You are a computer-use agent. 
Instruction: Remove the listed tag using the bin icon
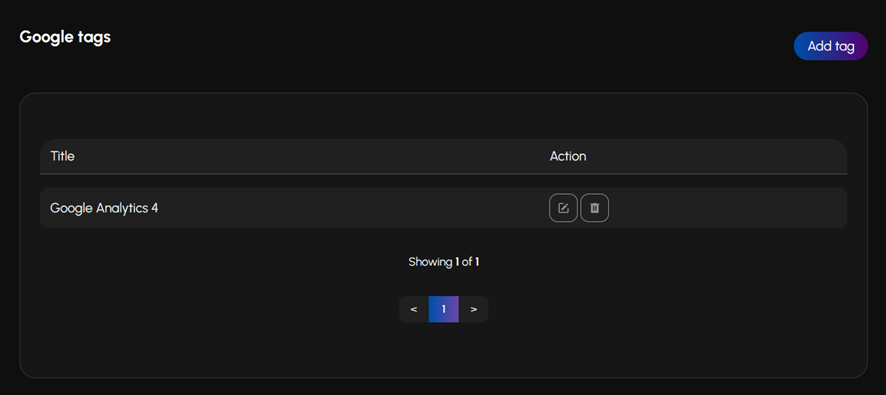pyautogui.click(x=594, y=208)
